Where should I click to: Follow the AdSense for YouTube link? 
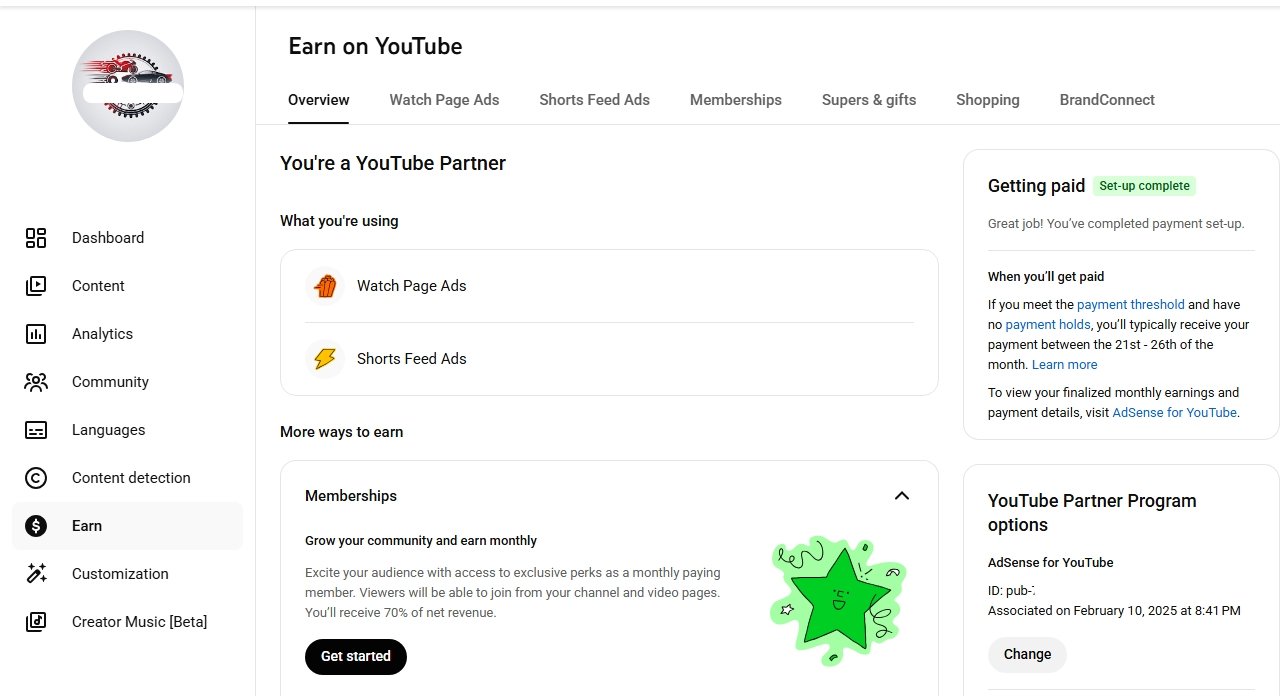pos(1174,412)
